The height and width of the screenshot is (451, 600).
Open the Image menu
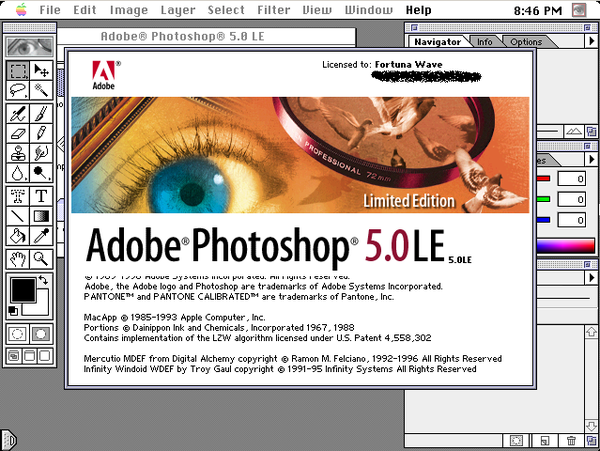(x=129, y=10)
